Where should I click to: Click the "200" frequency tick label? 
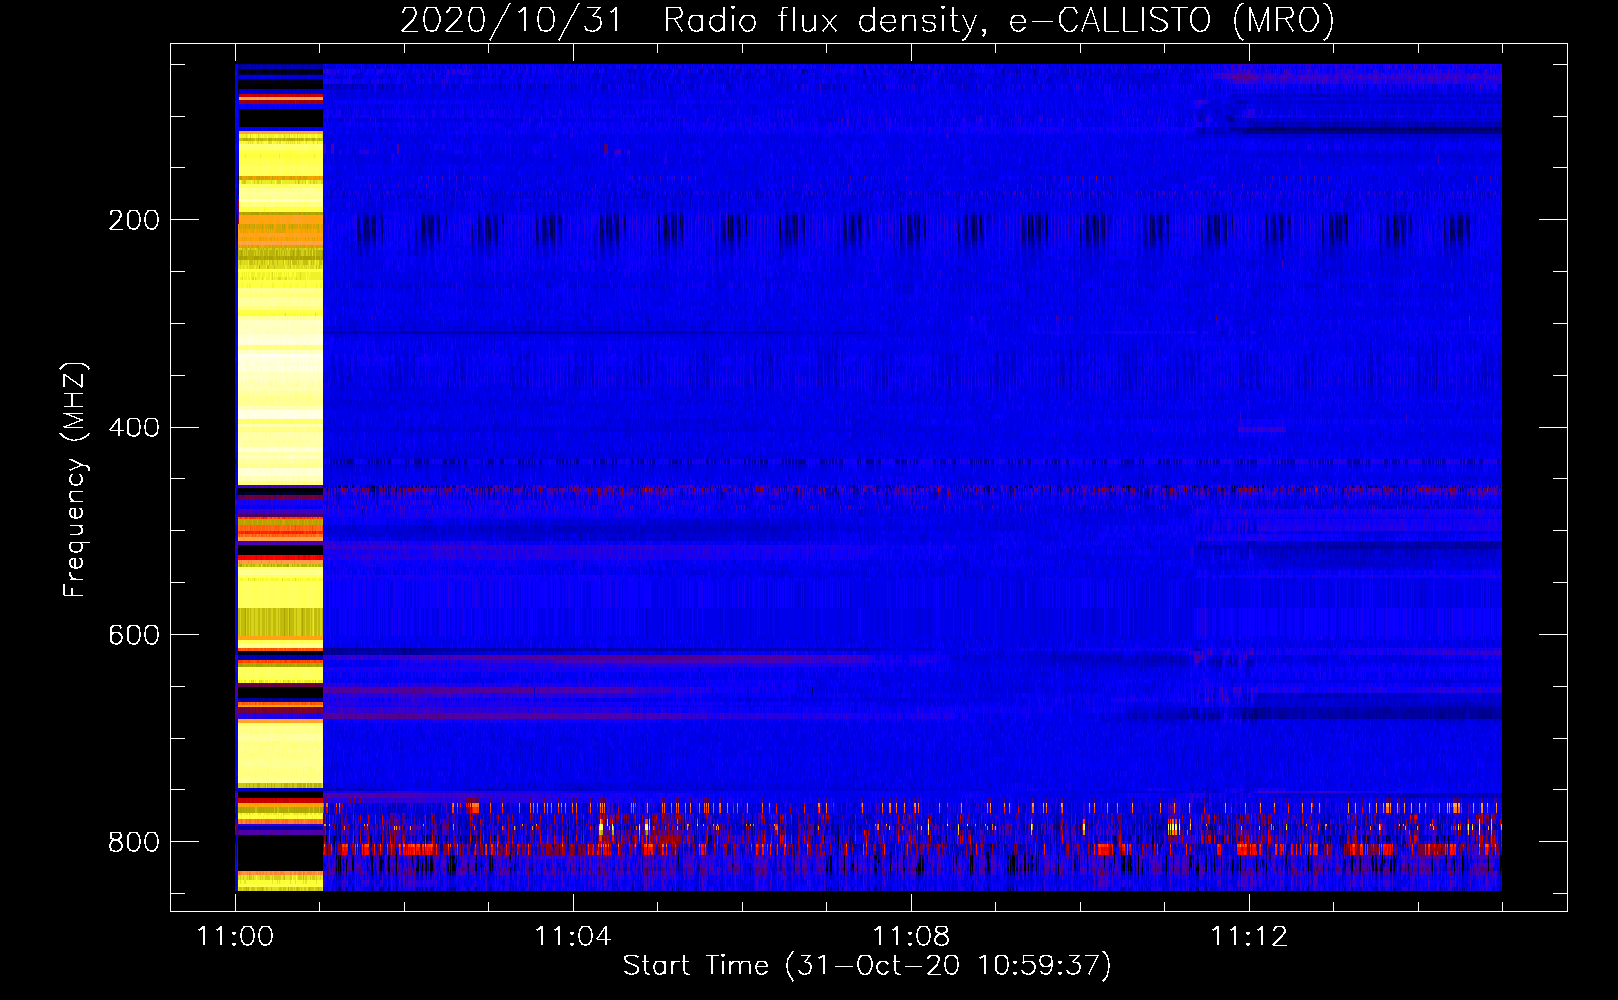[x=134, y=220]
